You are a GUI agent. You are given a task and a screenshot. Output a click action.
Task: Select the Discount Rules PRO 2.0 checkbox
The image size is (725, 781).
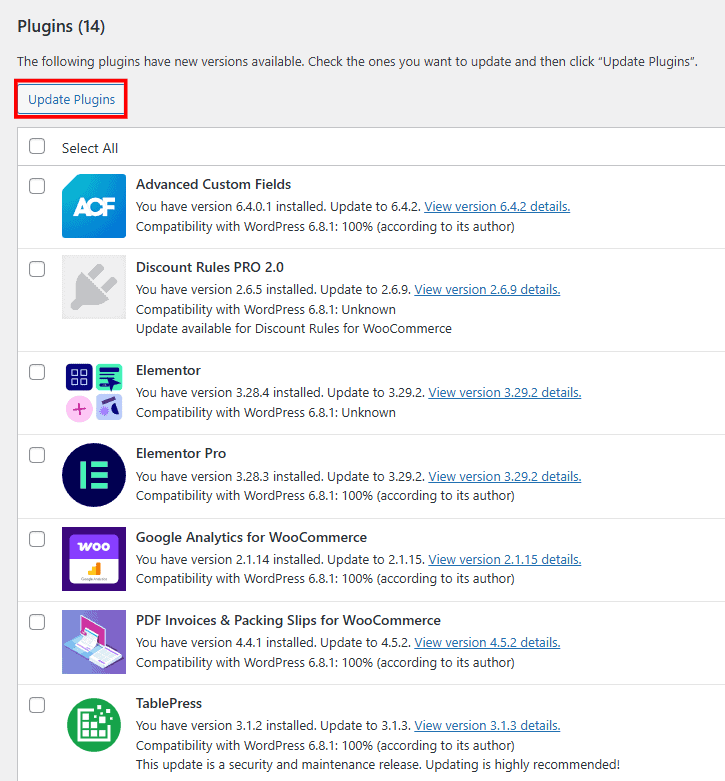point(37,269)
